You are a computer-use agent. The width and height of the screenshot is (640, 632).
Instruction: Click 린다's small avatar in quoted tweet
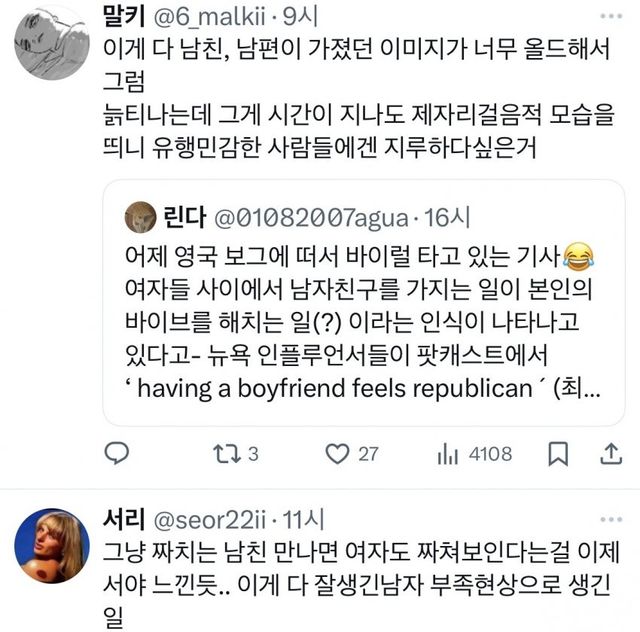click(139, 216)
